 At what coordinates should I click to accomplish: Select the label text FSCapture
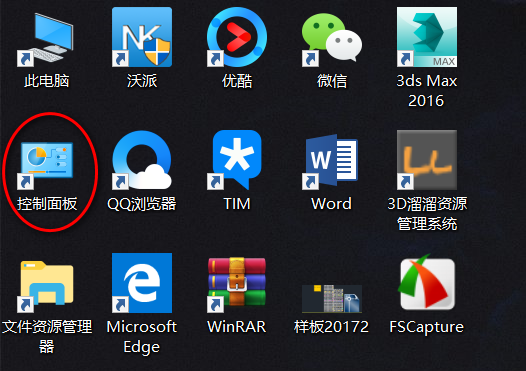427,327
